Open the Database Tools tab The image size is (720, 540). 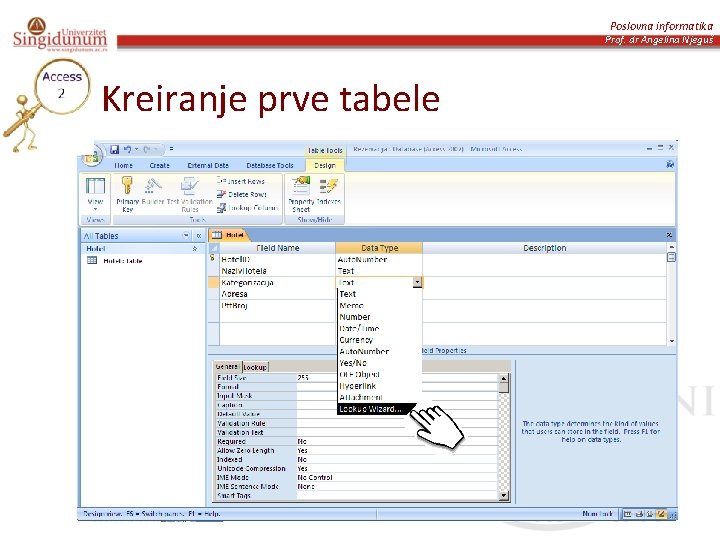tap(270, 165)
